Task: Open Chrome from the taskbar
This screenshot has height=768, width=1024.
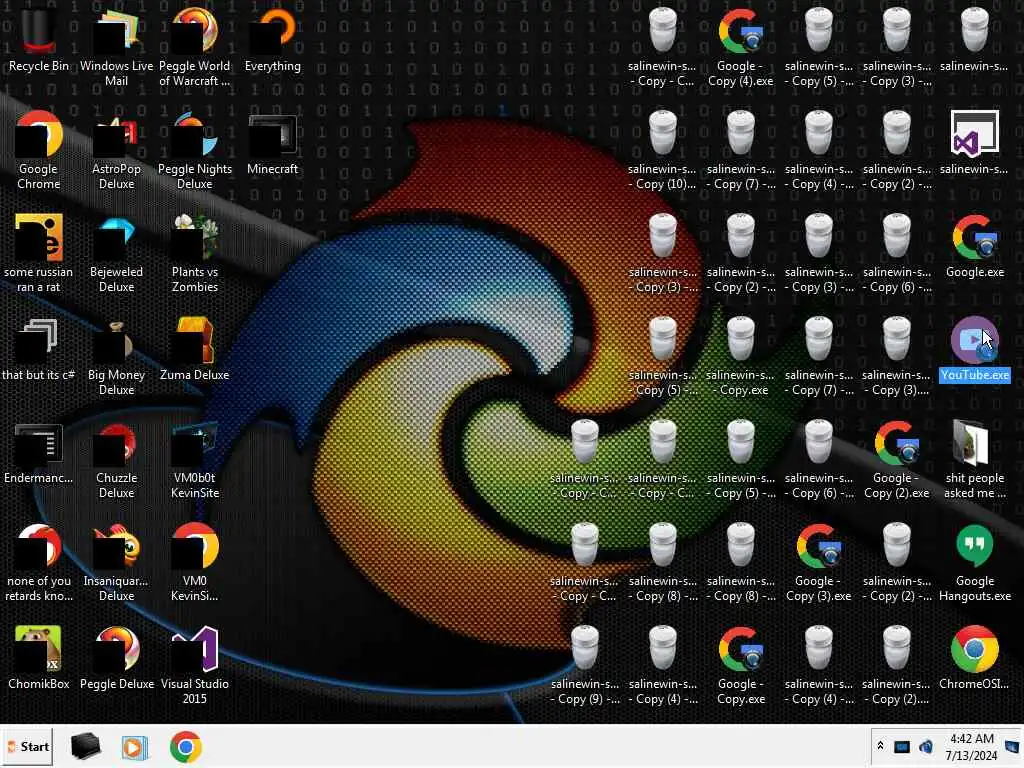Action: pos(186,747)
